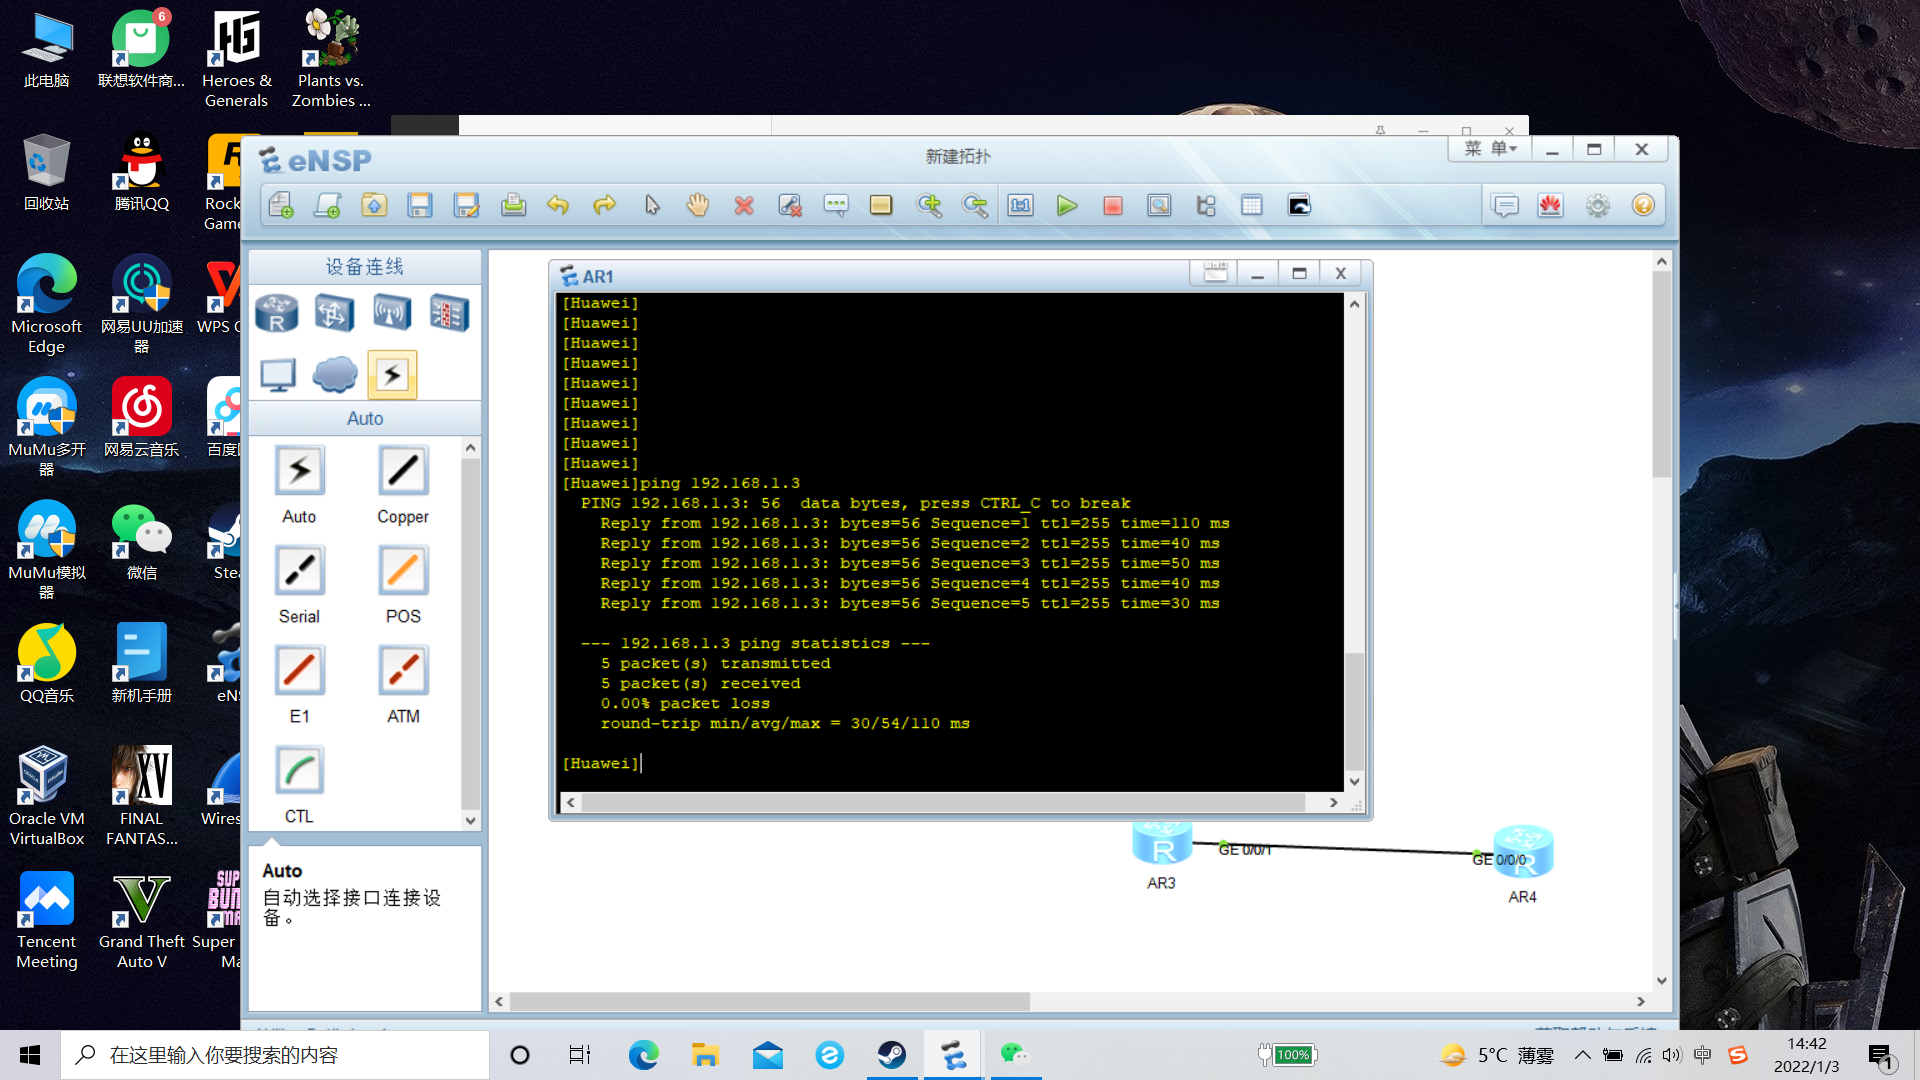1920x1080 pixels.
Task: Open eNSP settings gear icon
Action: (x=1598, y=206)
